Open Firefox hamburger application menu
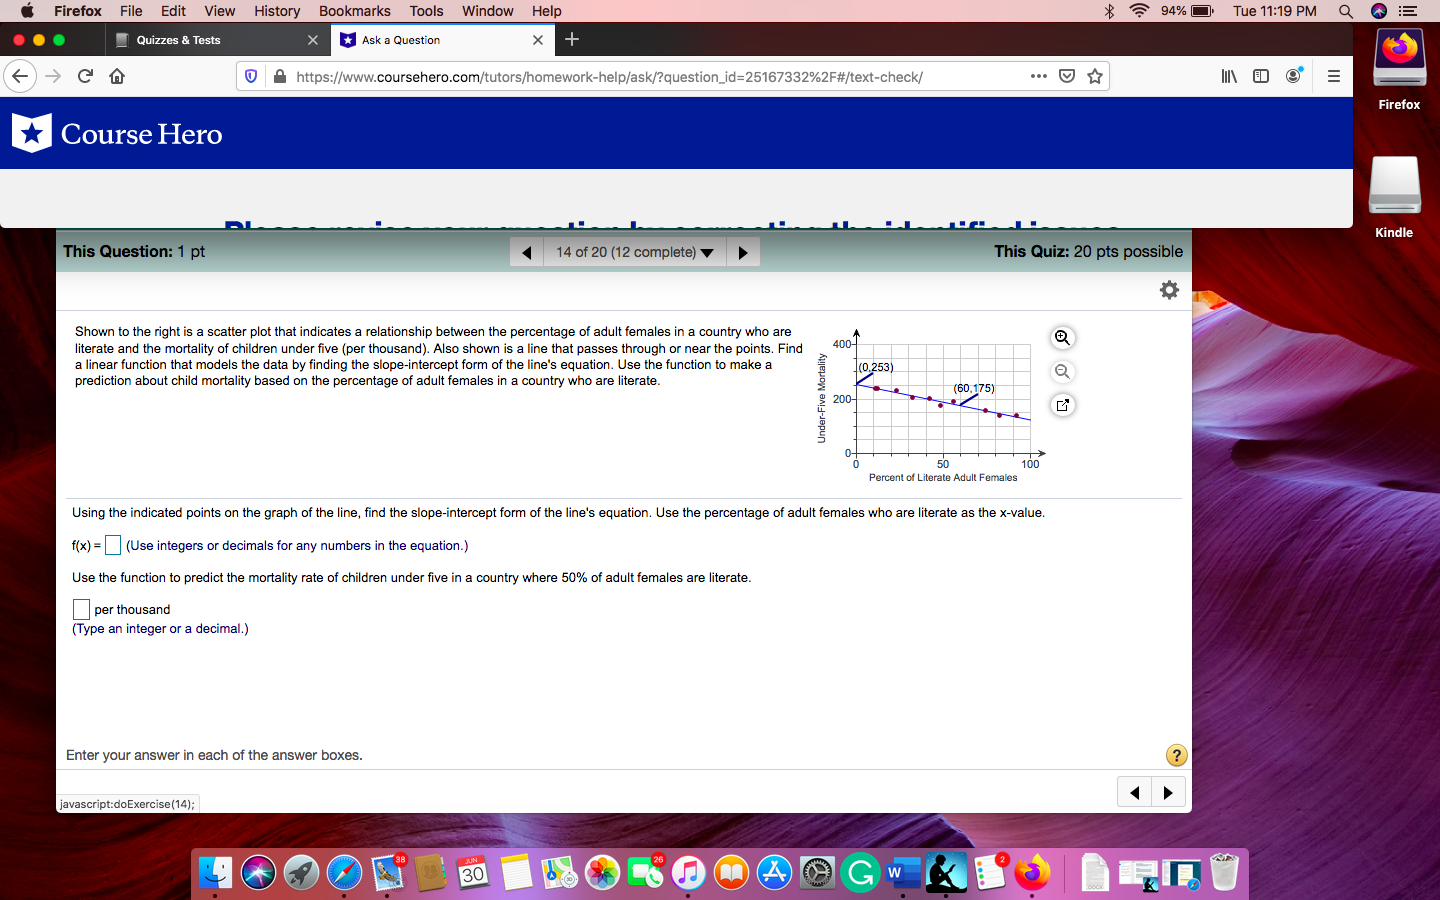Screen dimensions: 1440x900 point(1333,76)
